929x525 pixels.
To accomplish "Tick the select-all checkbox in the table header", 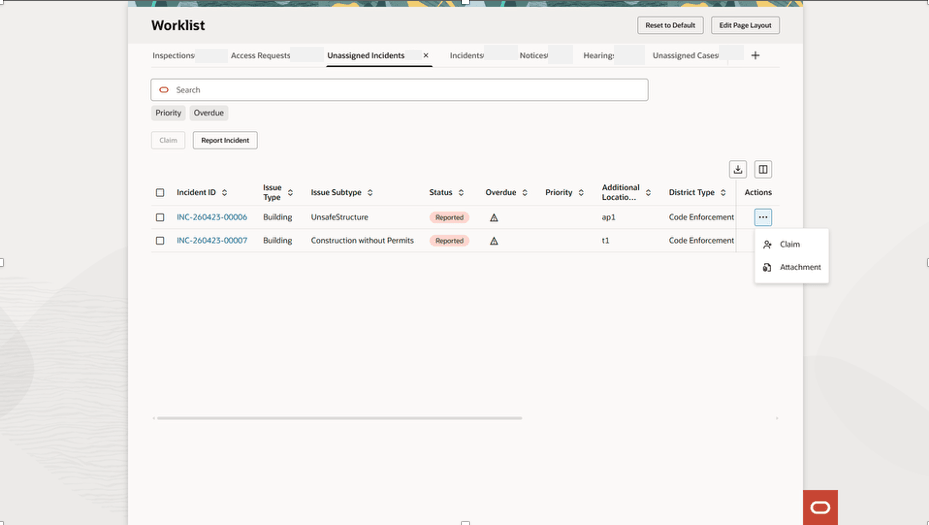I will [x=160, y=193].
